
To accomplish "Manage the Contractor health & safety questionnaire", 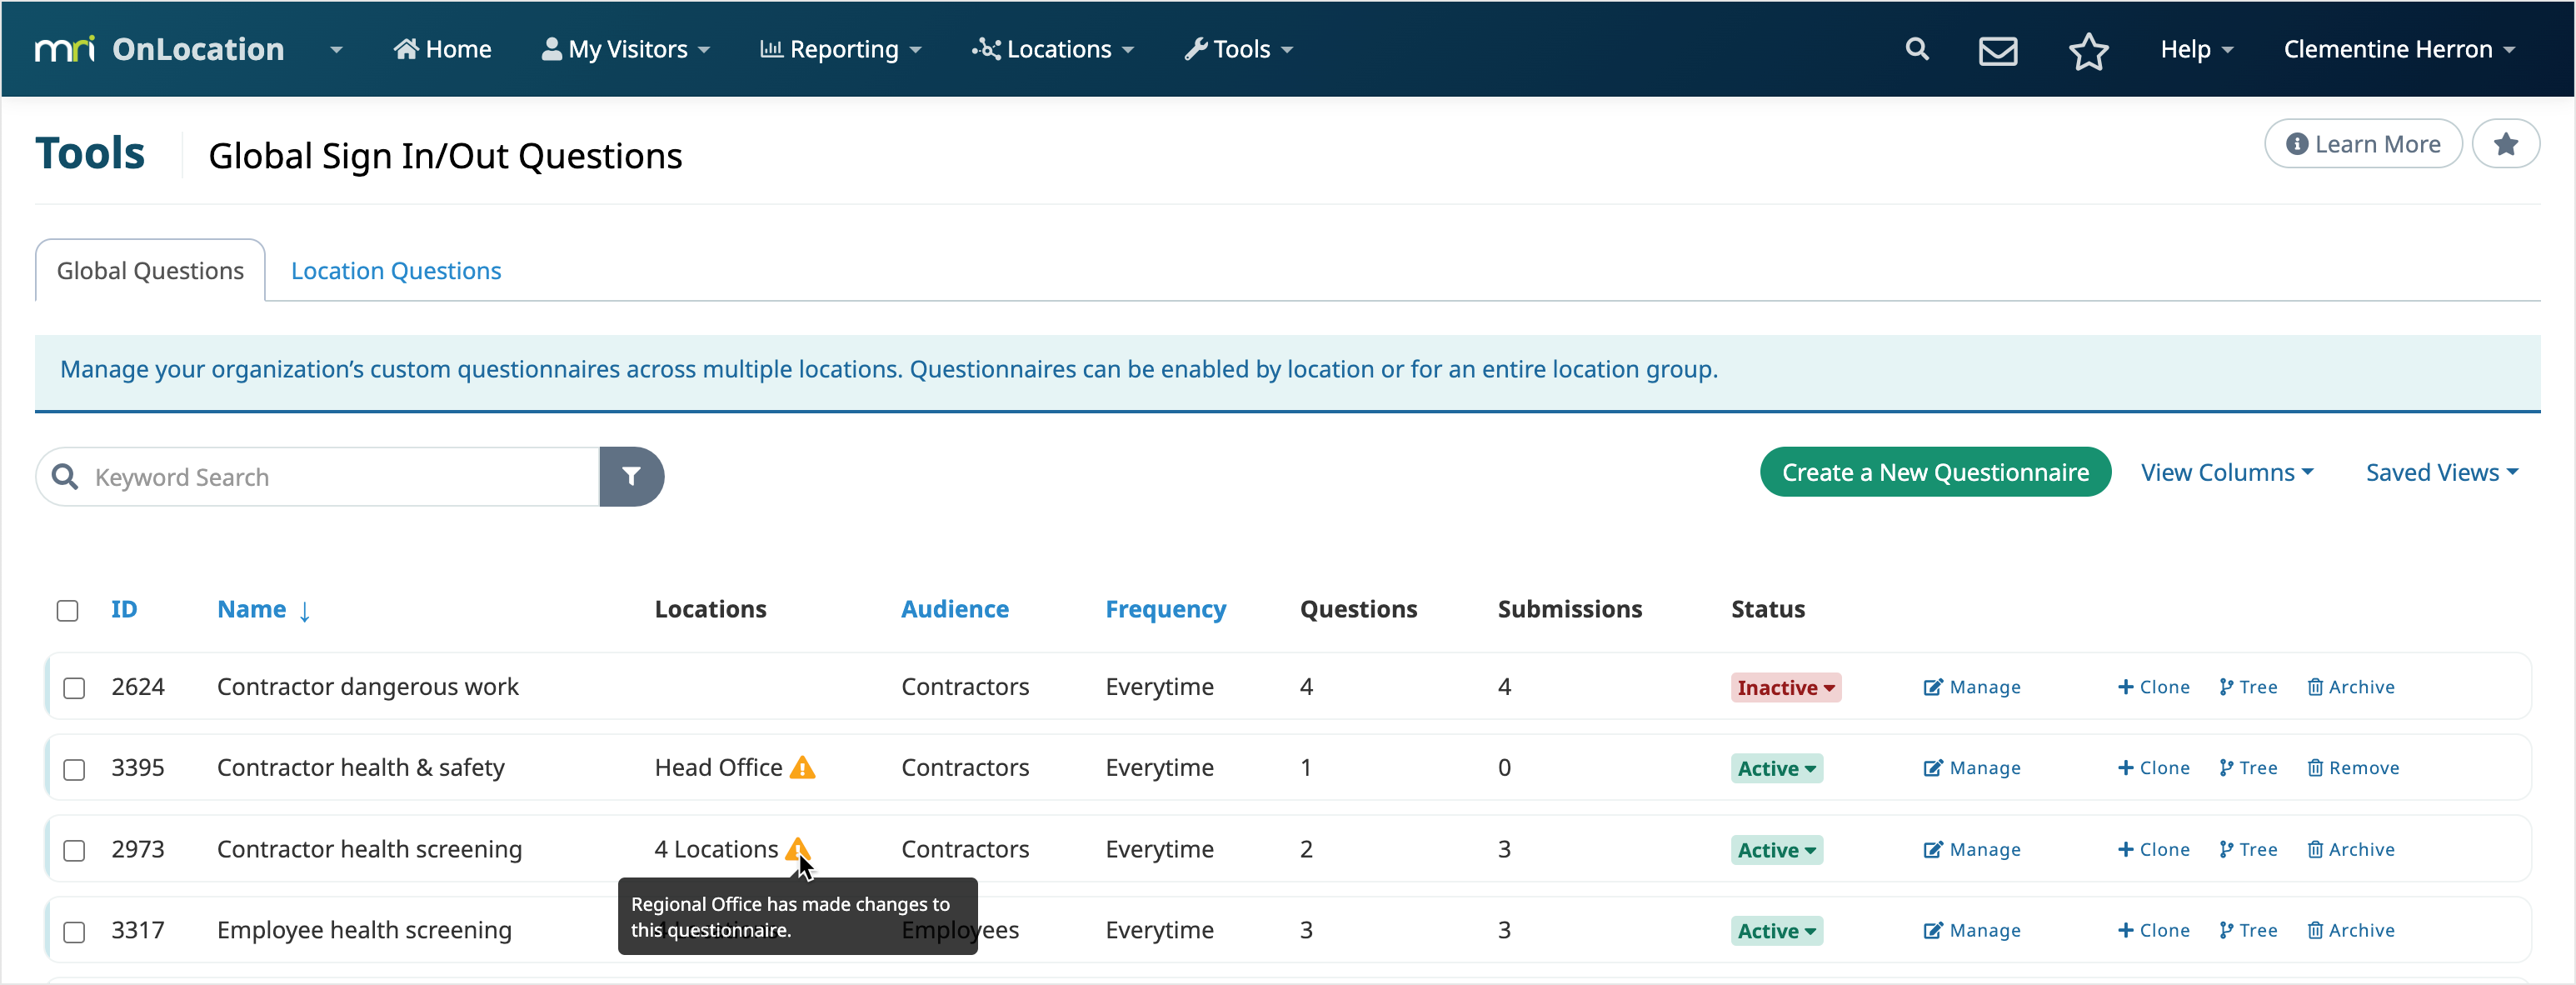I will tap(1972, 768).
